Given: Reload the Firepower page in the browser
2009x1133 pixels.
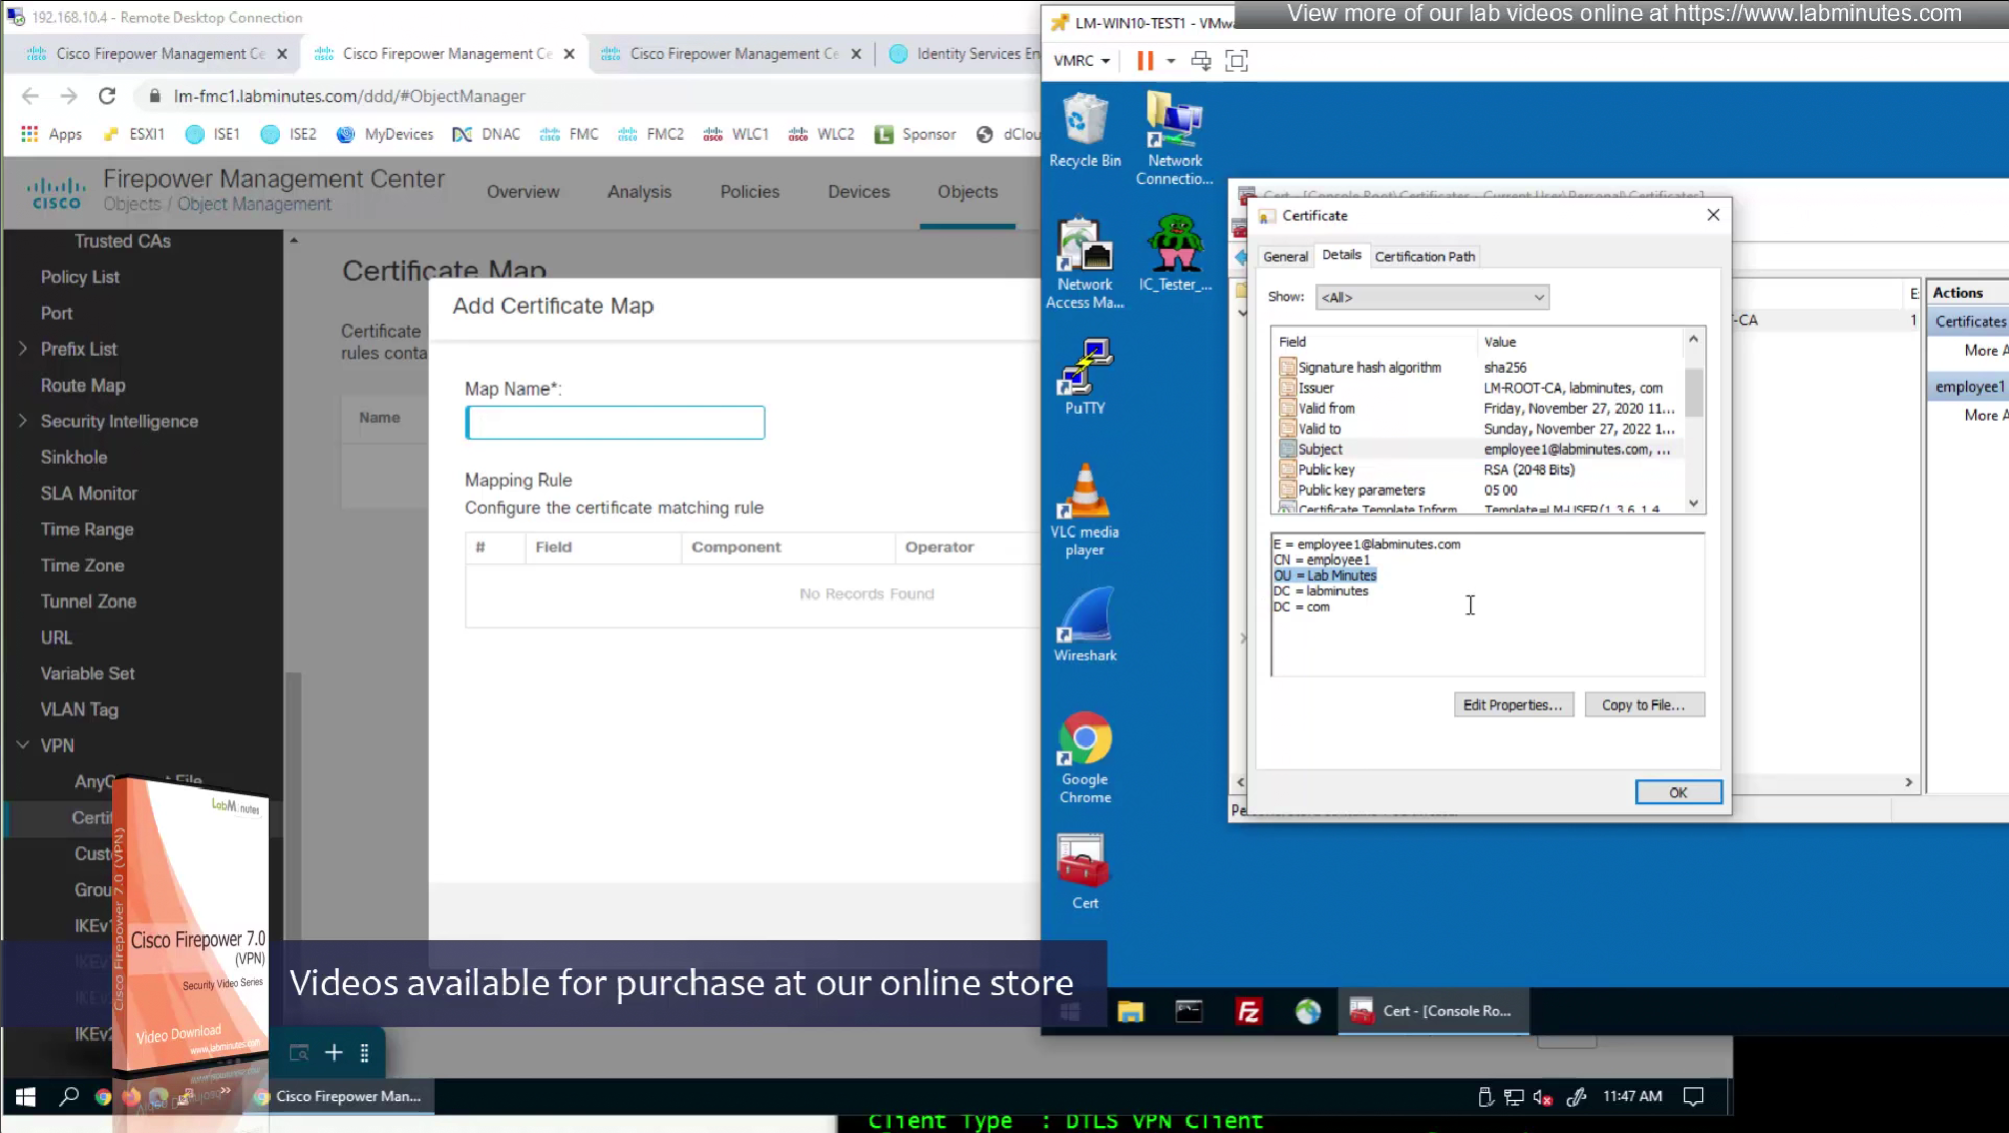Looking at the screenshot, I should pyautogui.click(x=107, y=96).
